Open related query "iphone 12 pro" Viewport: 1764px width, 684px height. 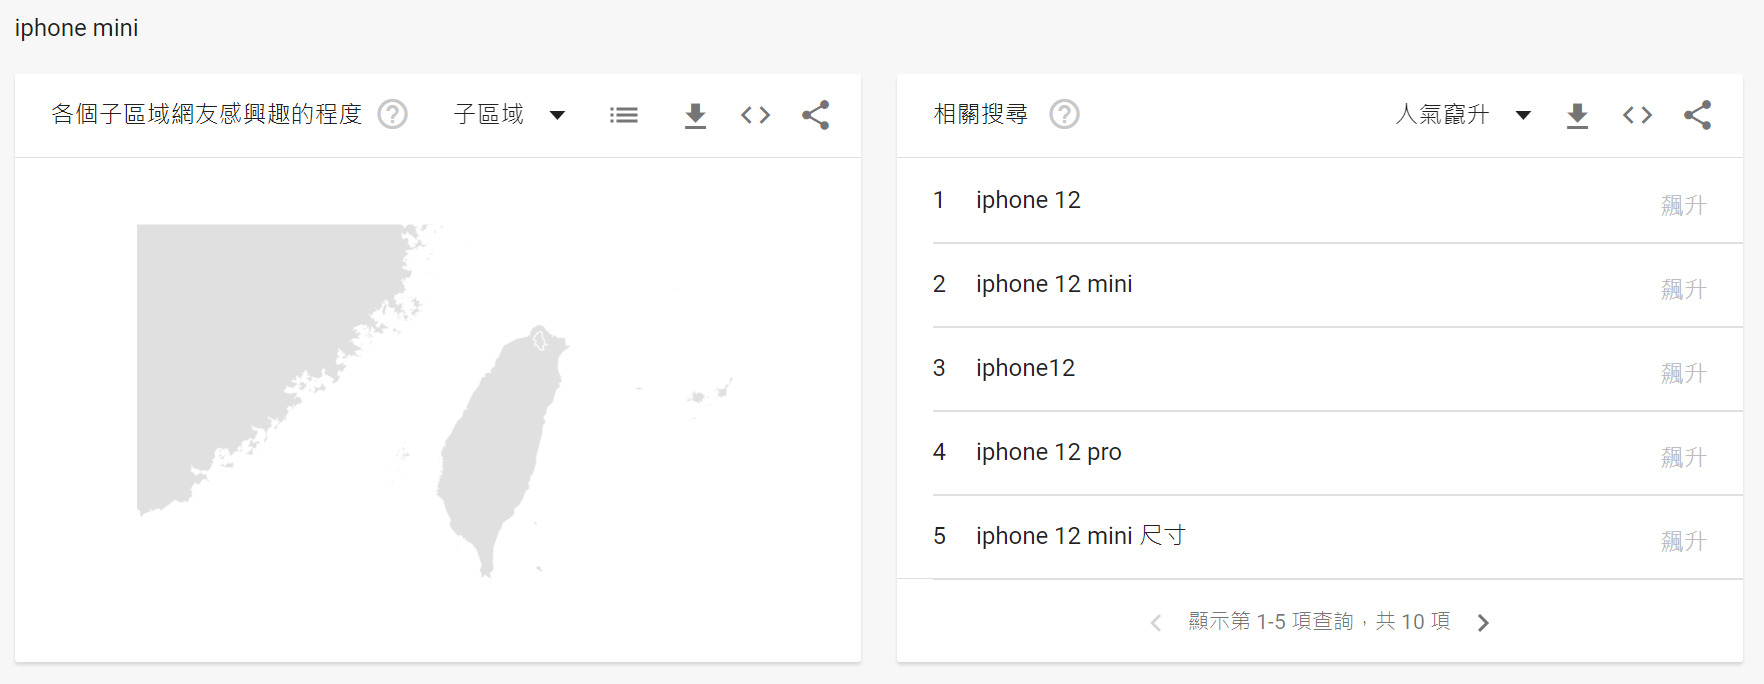[1320, 452]
